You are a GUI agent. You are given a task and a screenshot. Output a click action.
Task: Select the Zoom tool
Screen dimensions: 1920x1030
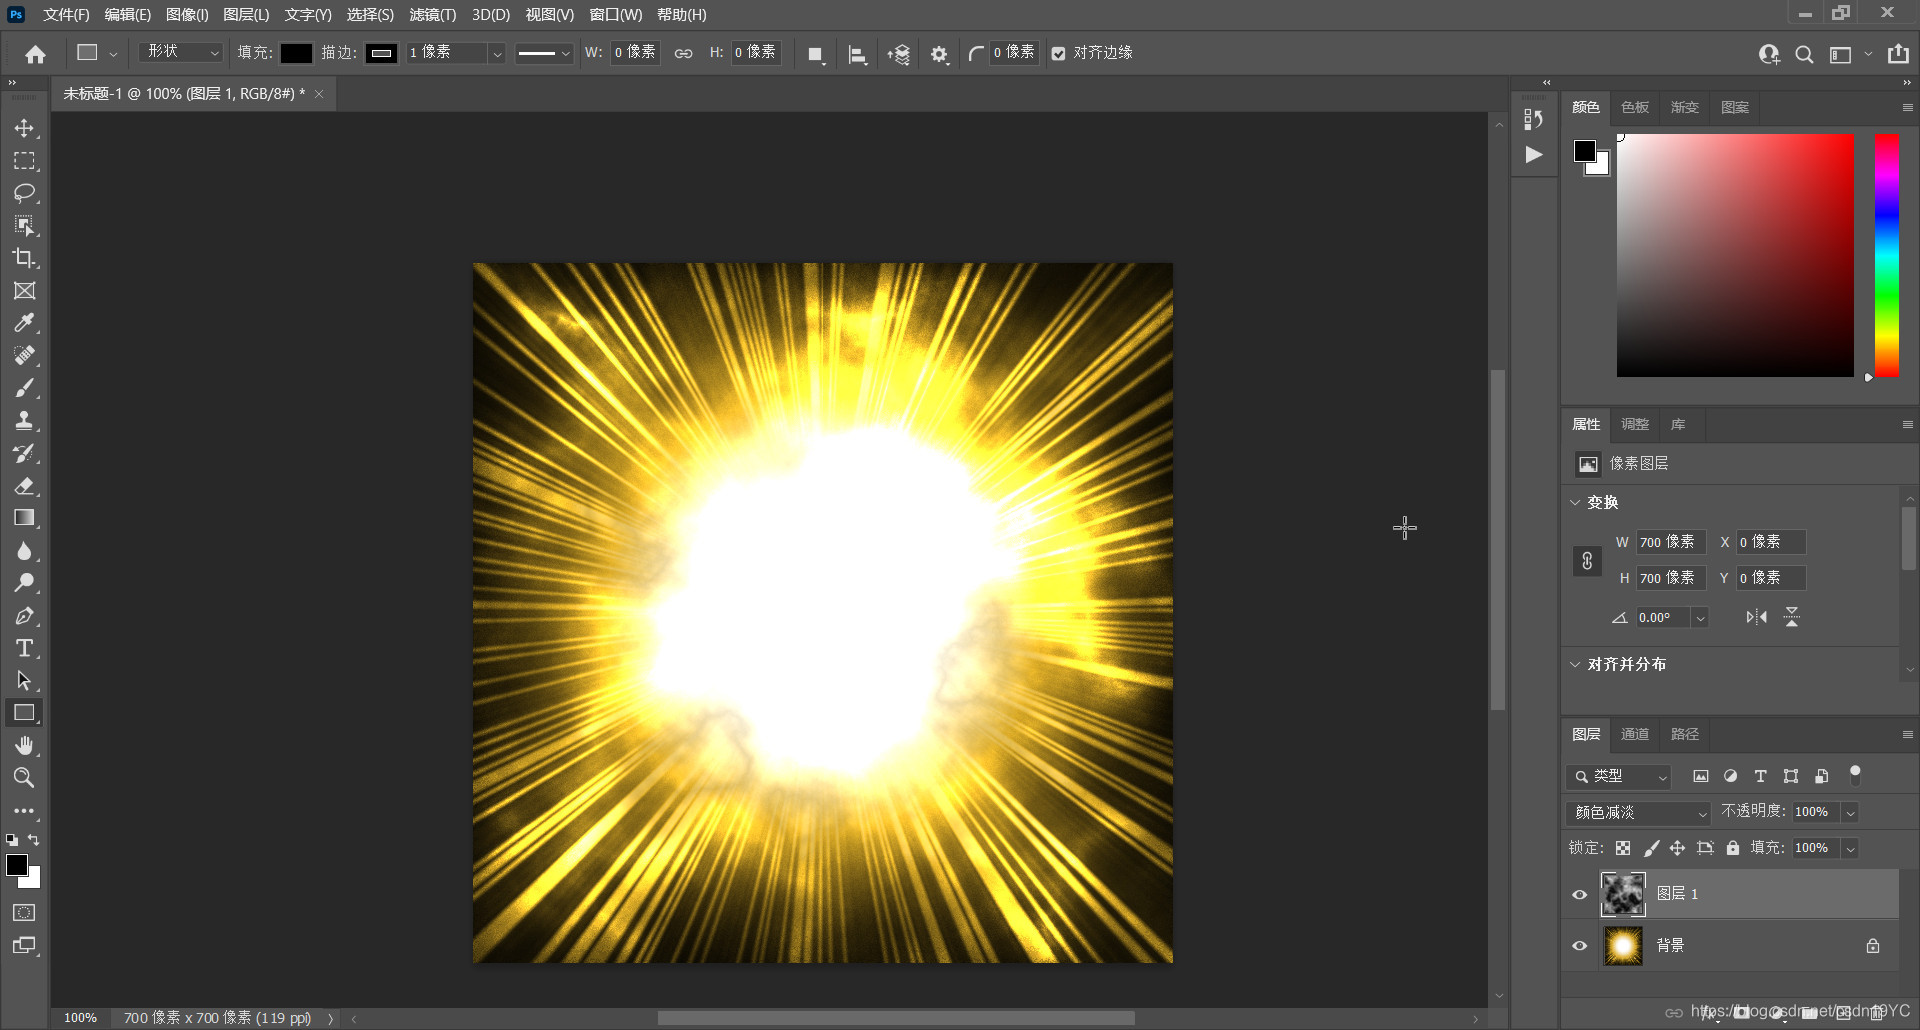pyautogui.click(x=24, y=778)
